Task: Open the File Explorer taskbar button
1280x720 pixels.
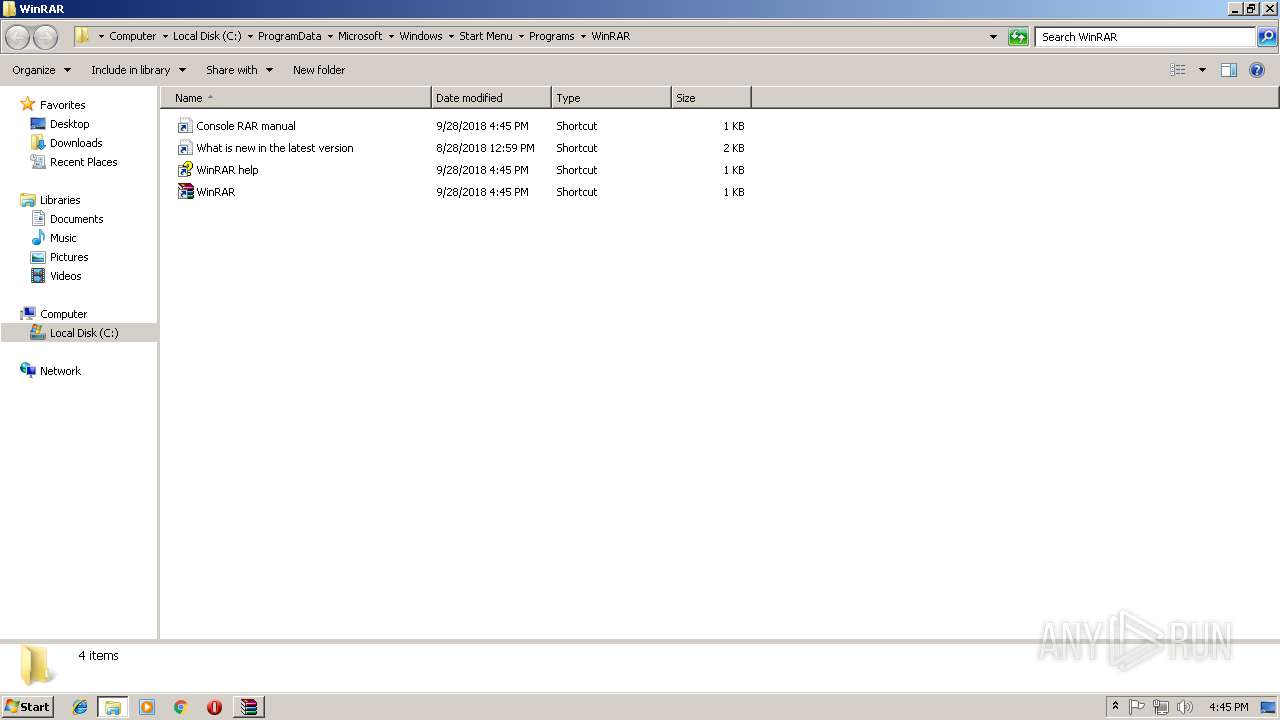Action: pos(113,707)
